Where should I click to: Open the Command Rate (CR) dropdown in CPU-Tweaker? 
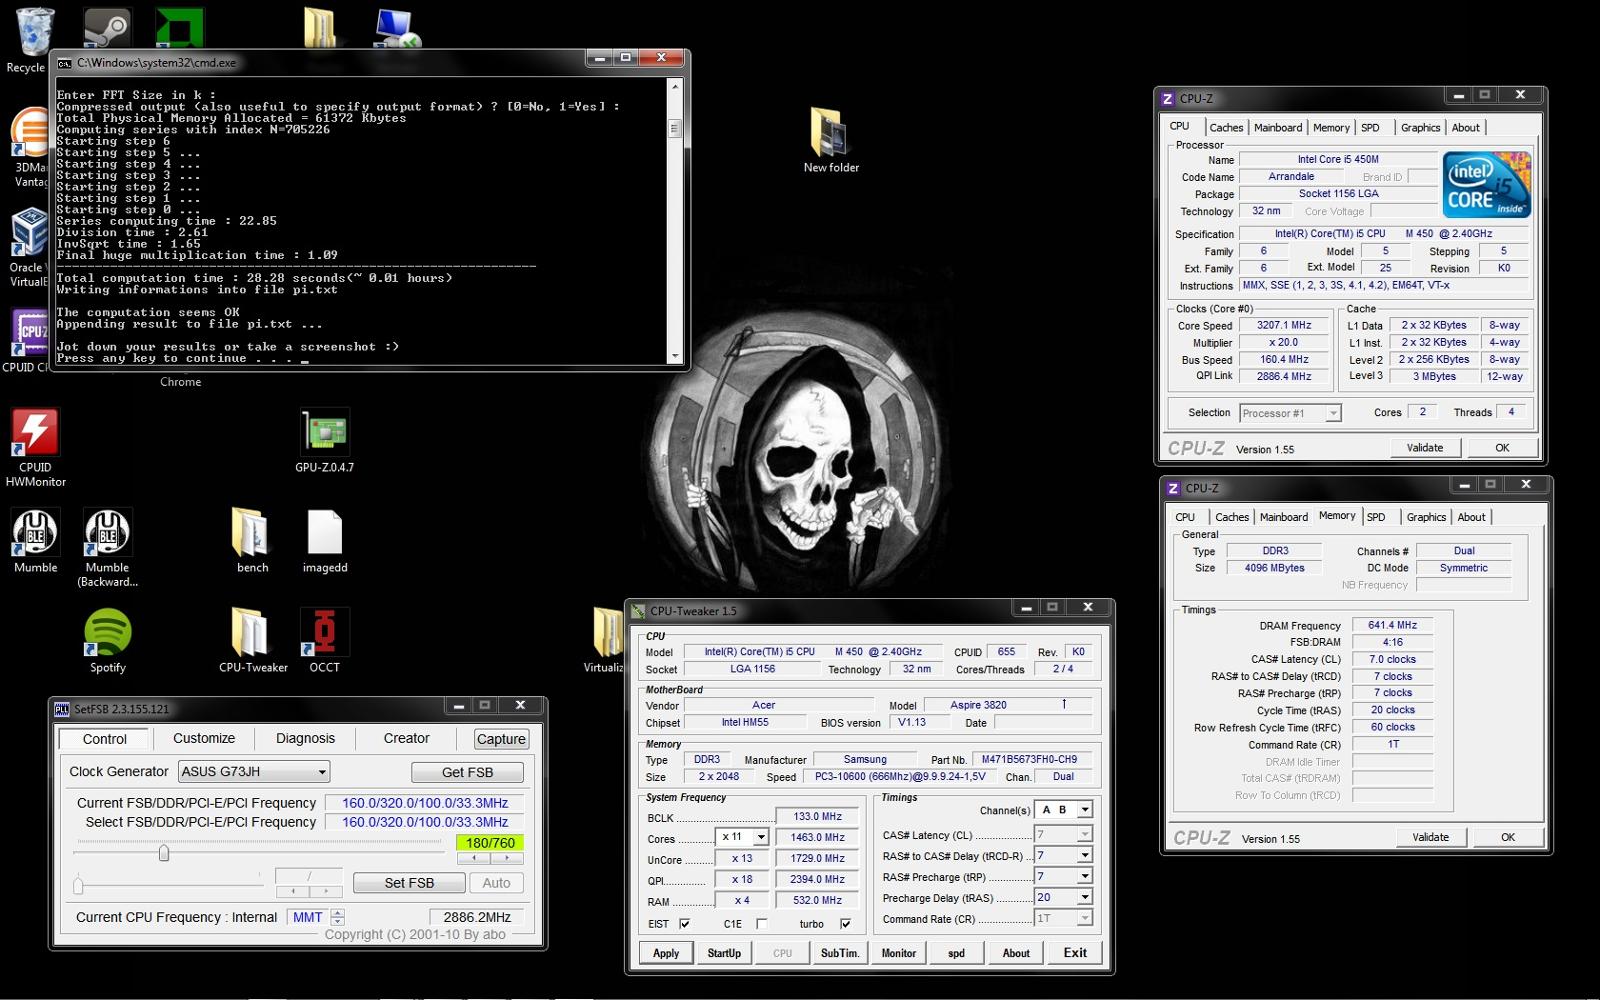coord(1063,918)
